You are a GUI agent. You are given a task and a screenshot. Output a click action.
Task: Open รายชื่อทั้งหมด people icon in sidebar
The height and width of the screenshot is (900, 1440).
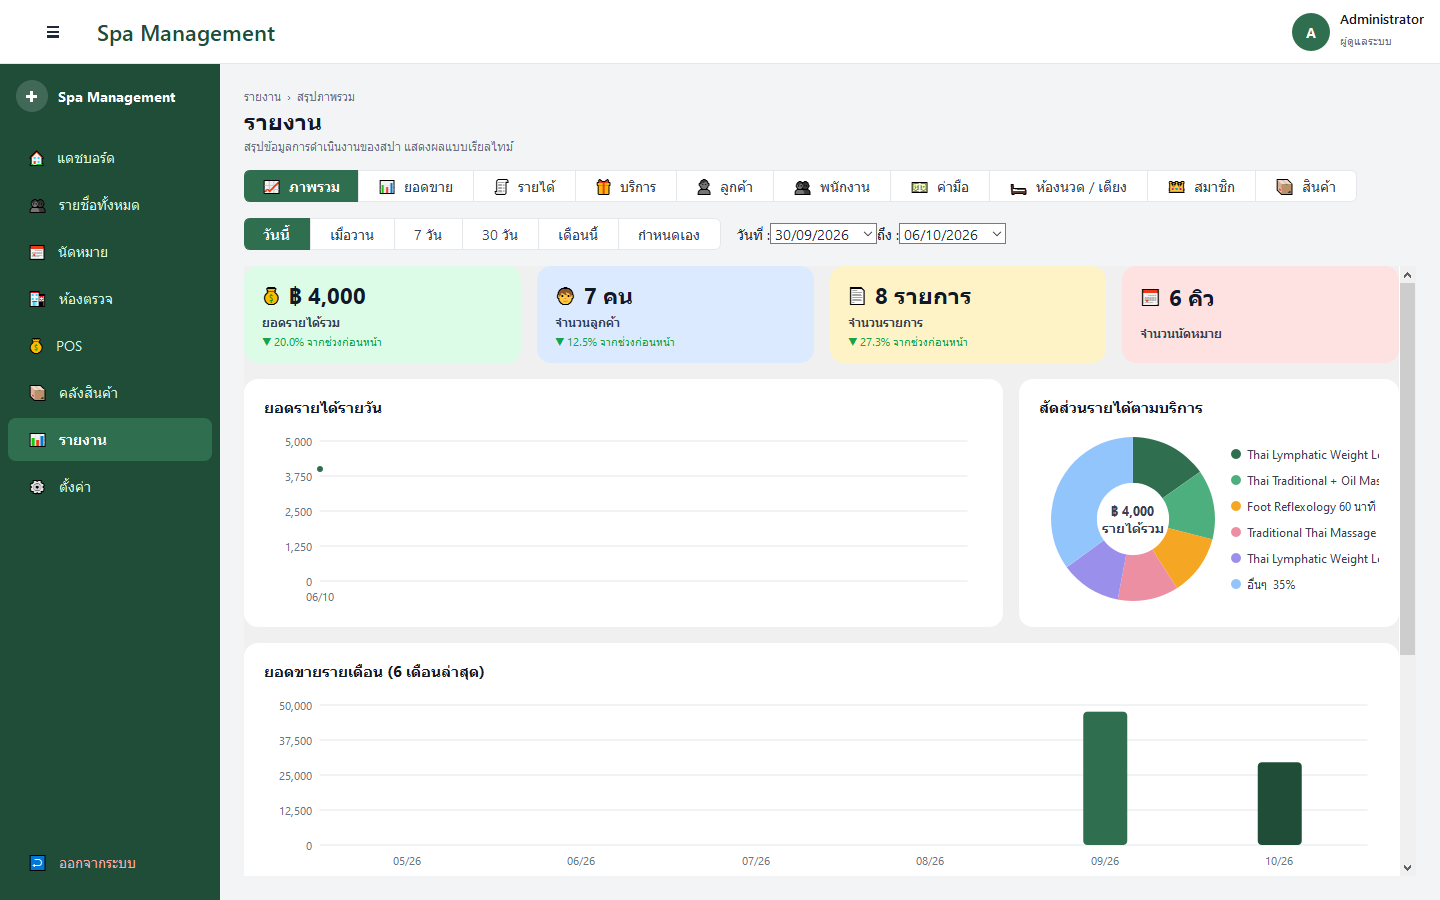point(37,205)
